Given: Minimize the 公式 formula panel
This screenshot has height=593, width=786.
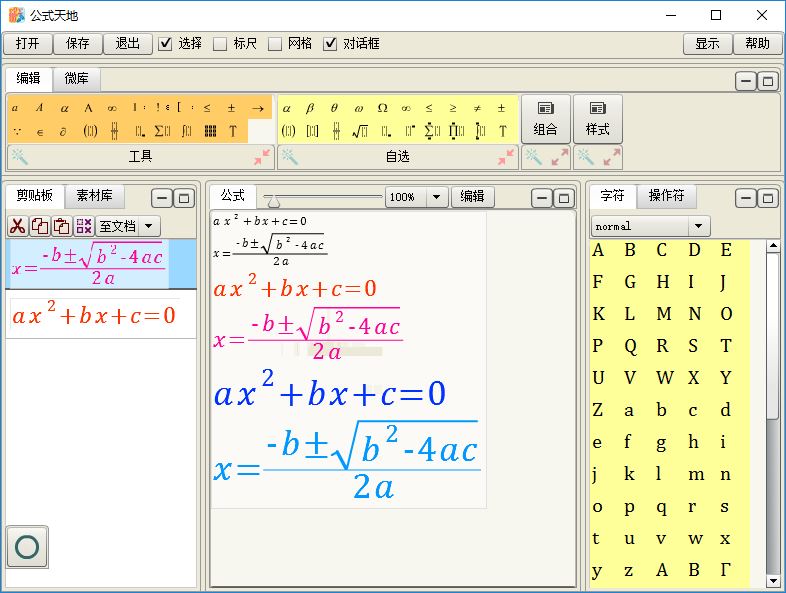Looking at the screenshot, I should click(542, 199).
